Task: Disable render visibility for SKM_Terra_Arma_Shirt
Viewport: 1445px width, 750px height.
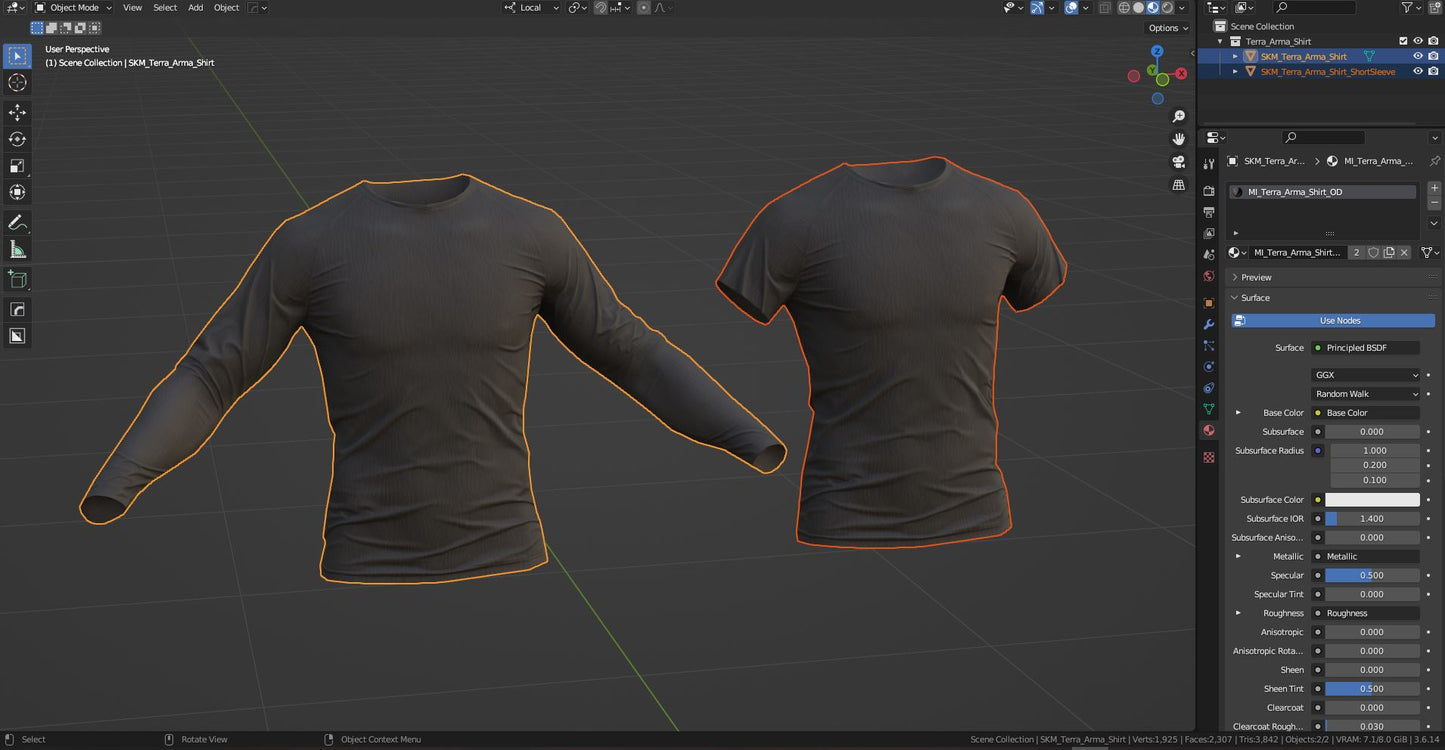Action: pos(1433,56)
